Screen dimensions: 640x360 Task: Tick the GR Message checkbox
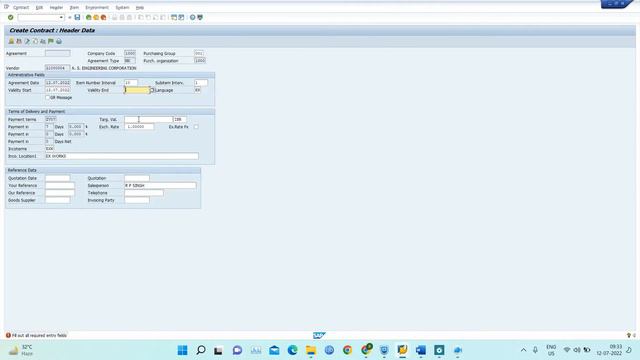click(47, 98)
